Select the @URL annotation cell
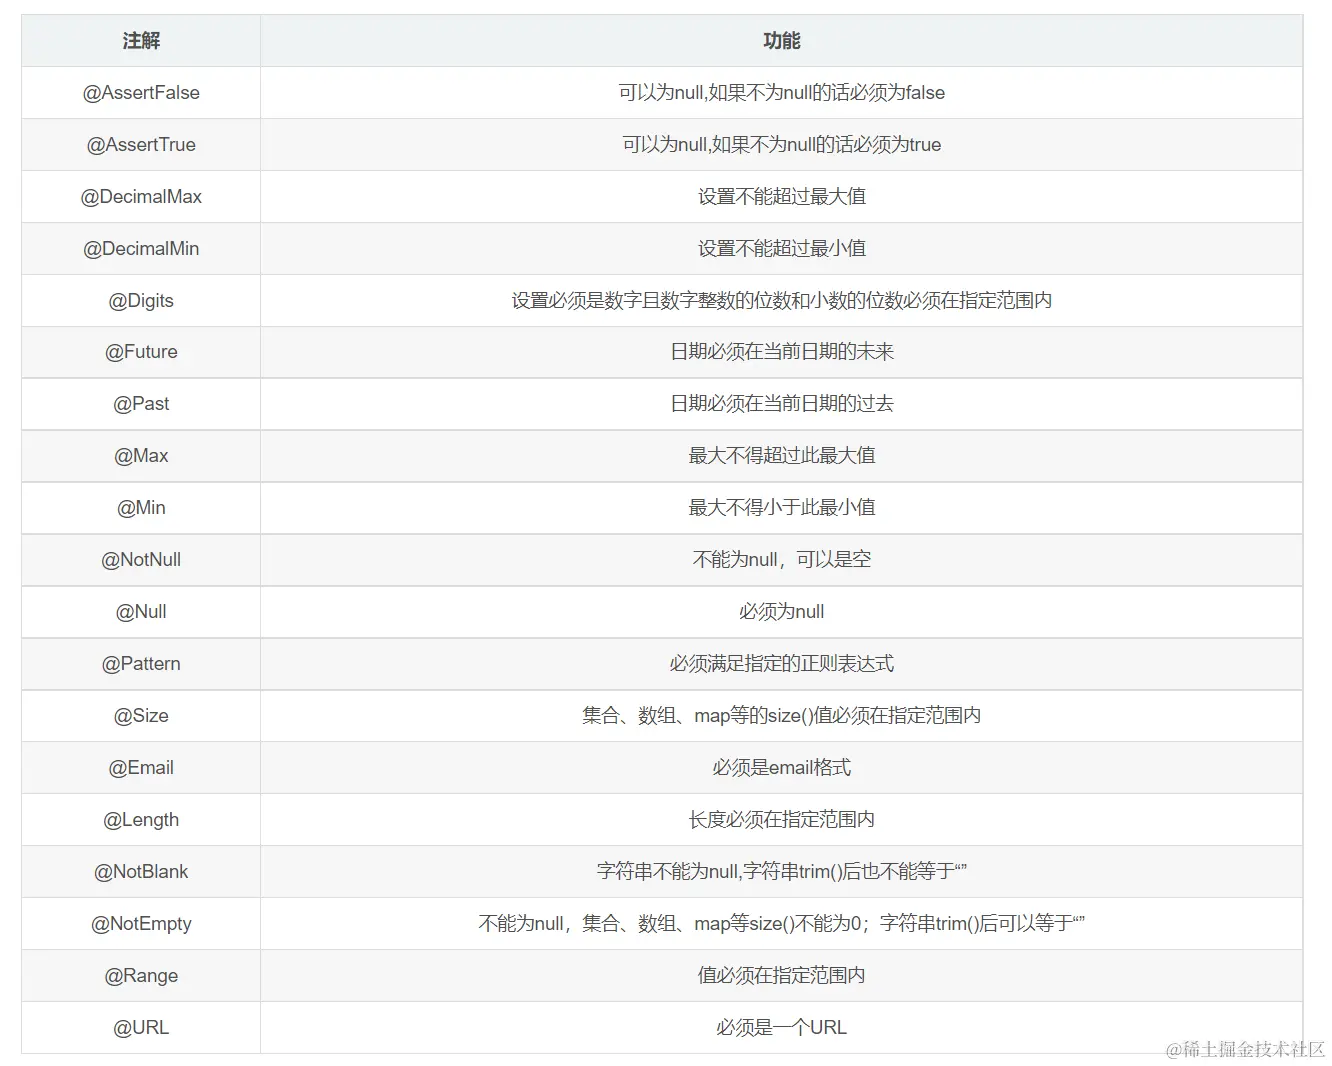 pyautogui.click(x=141, y=1028)
